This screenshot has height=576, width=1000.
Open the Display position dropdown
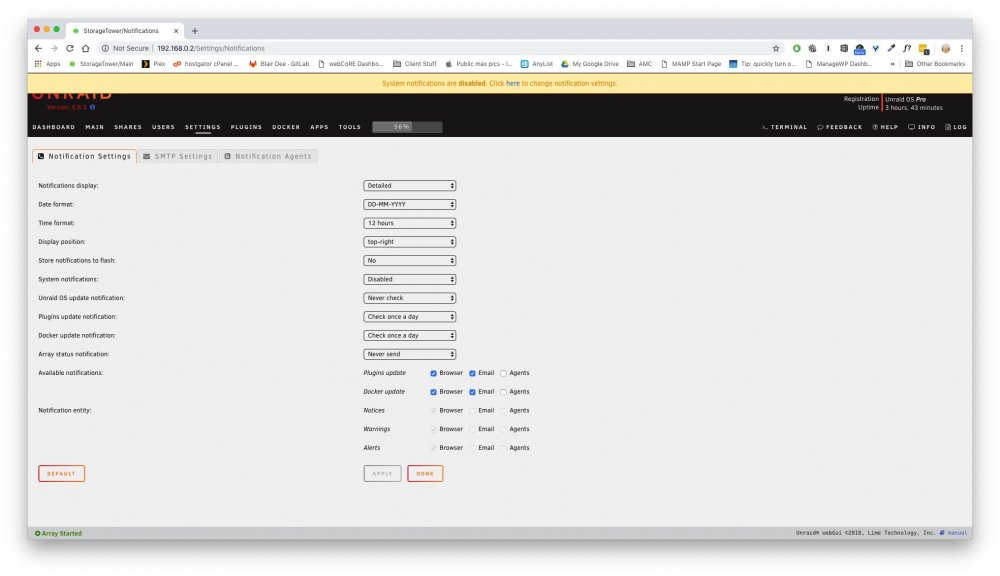click(x=409, y=242)
